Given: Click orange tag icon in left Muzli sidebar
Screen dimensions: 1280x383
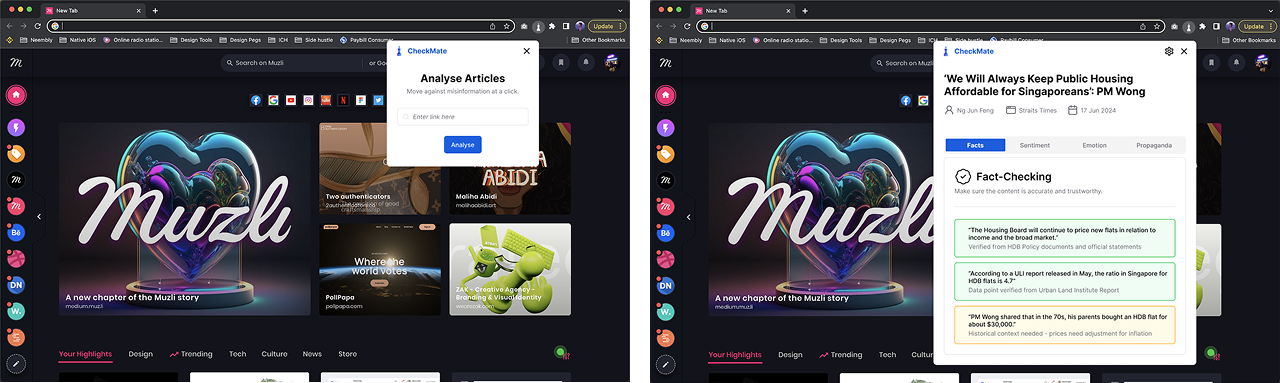Looking at the screenshot, I should click(x=17, y=154).
